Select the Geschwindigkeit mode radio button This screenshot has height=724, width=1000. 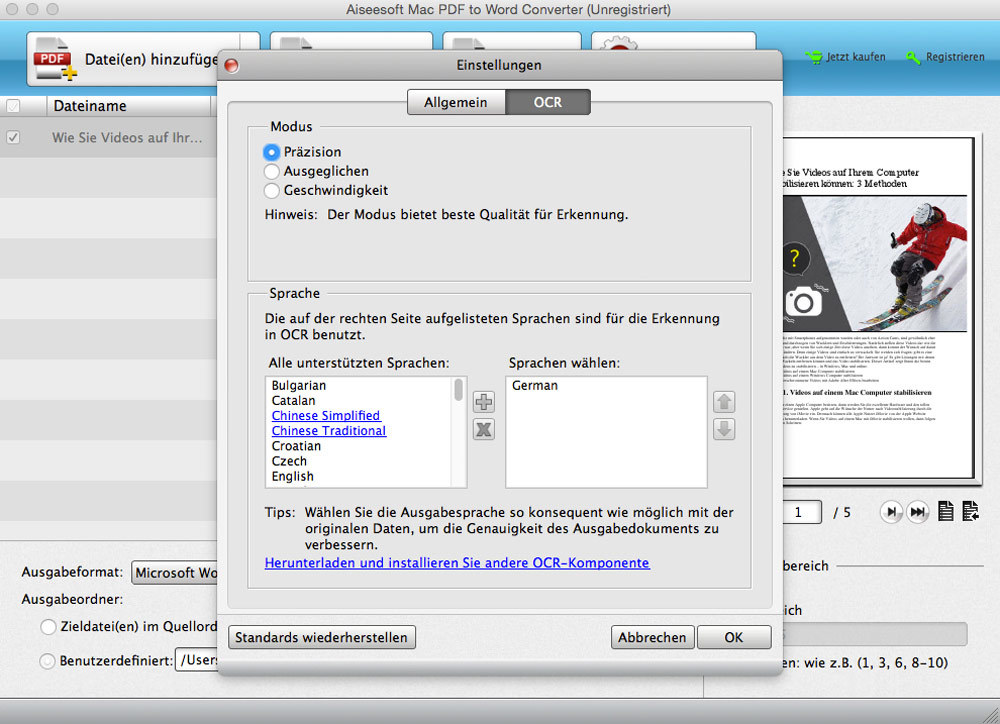pos(272,190)
